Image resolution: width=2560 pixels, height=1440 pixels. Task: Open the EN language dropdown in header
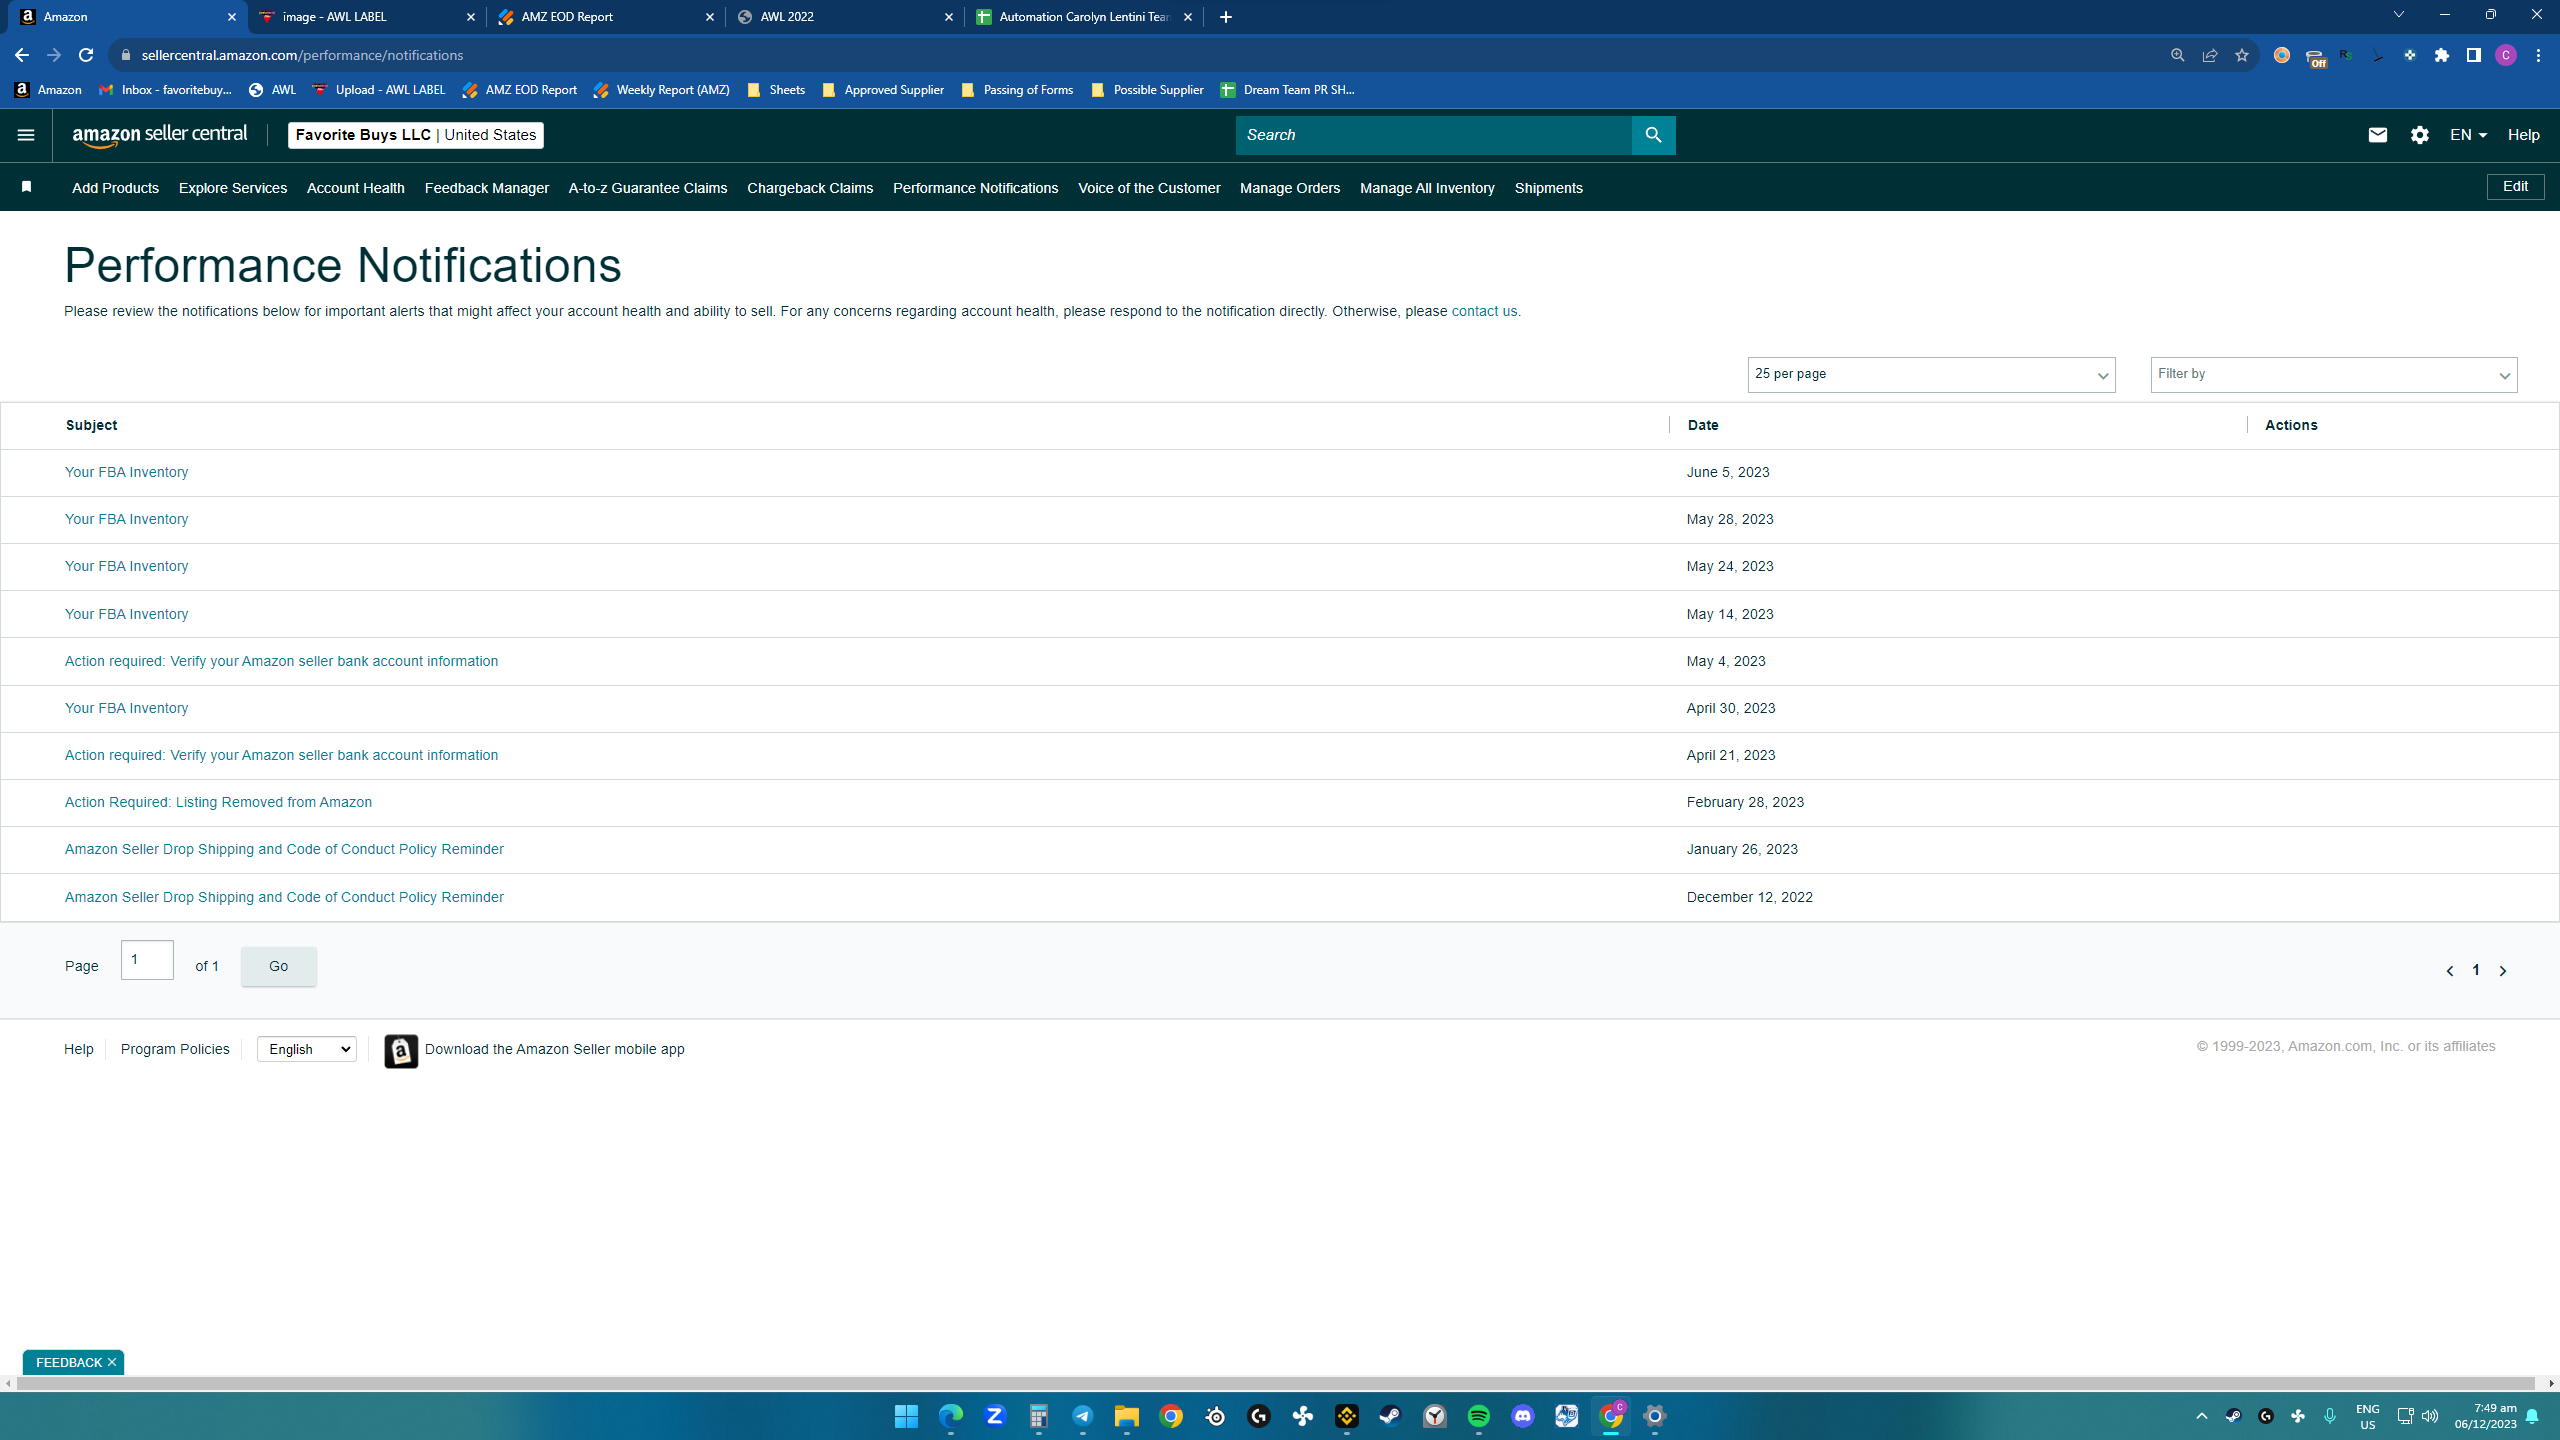coord(2468,135)
